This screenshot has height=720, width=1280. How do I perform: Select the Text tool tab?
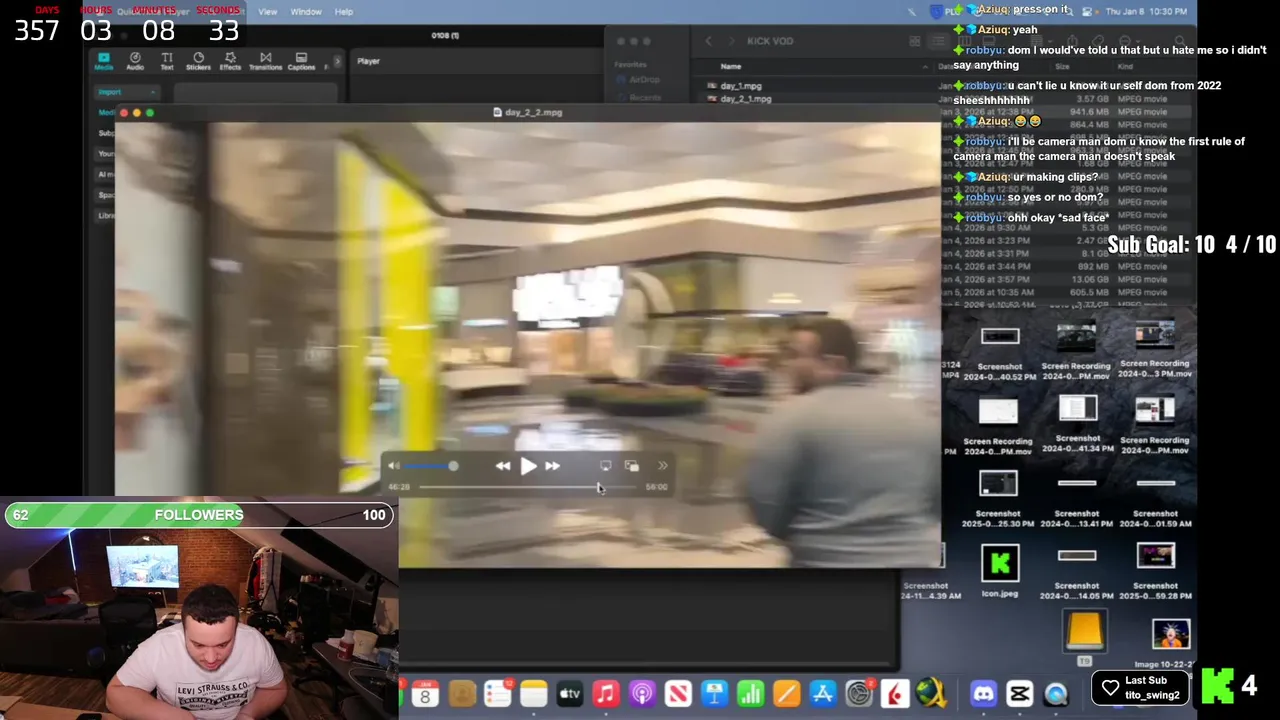167,61
